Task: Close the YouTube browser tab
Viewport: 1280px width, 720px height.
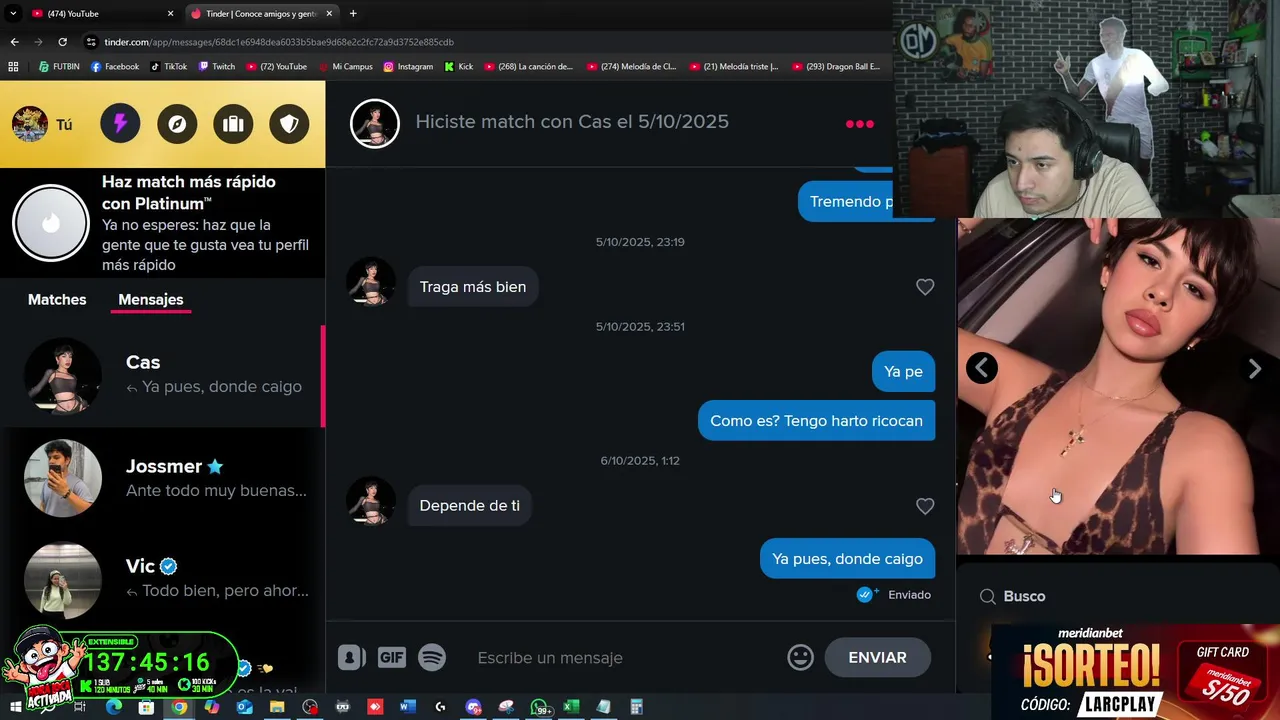Action: 170,14
